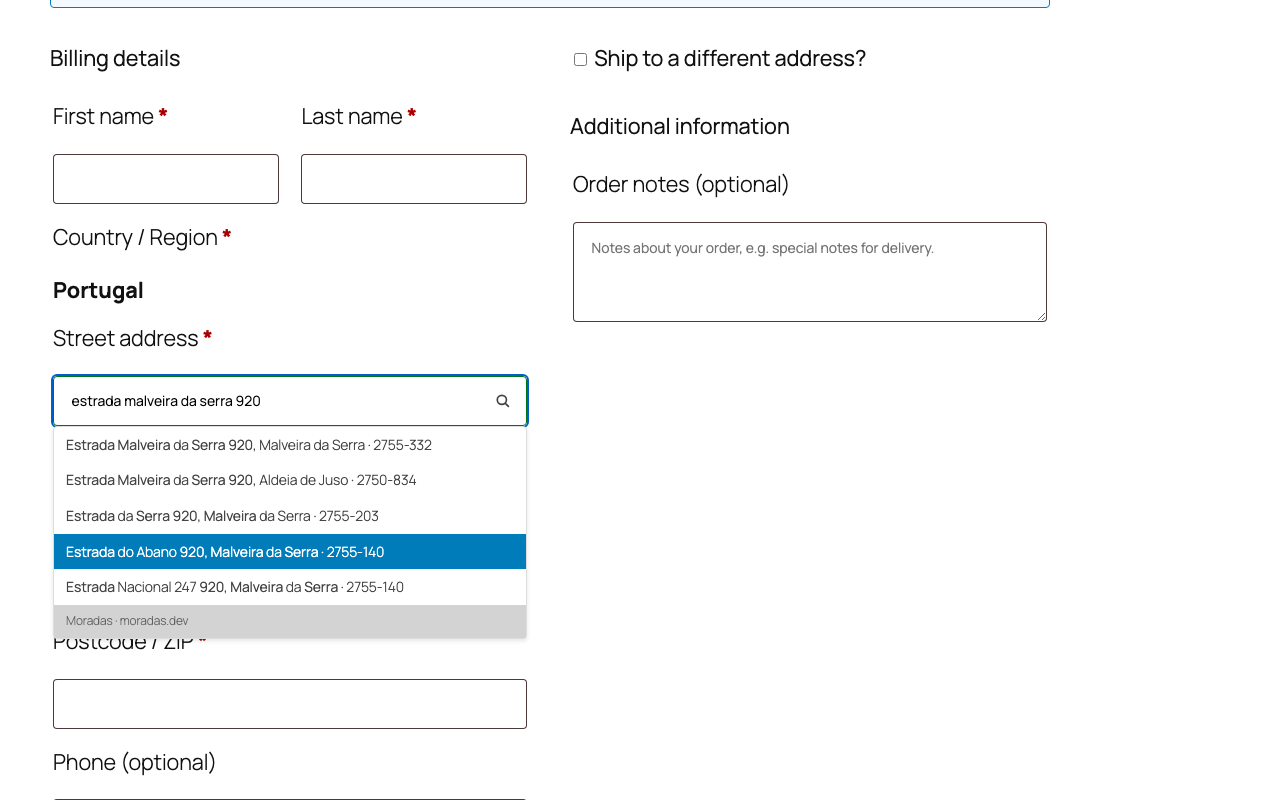The image size is (1280, 800).
Task: Focus the First name input field
Action: [x=166, y=179]
